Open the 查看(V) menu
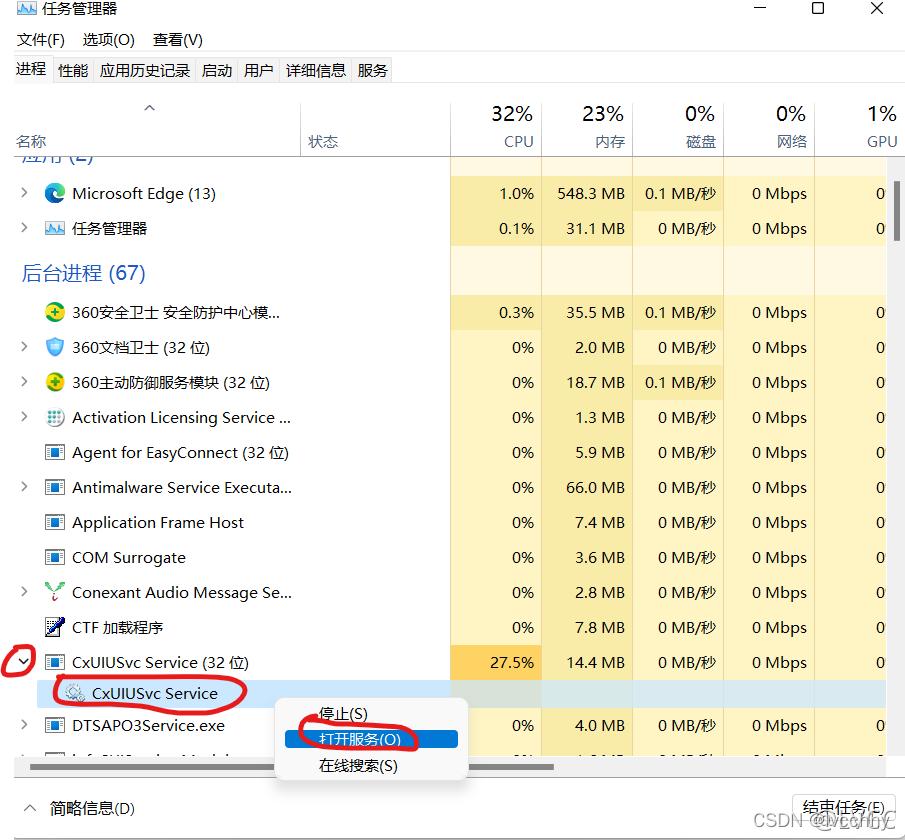 178,40
